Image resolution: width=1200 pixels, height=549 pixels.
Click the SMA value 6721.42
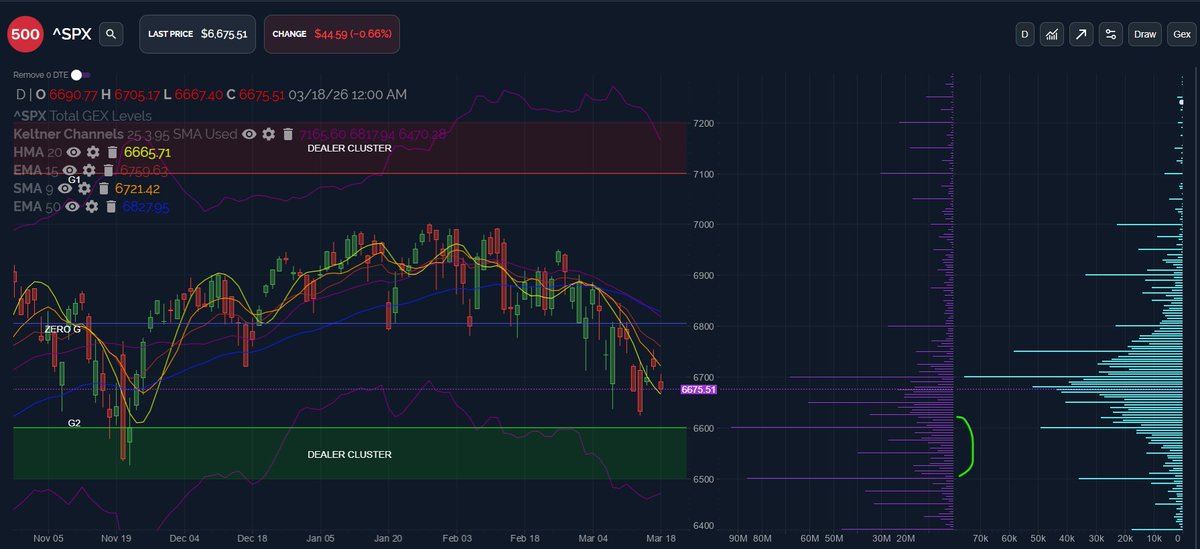coord(138,188)
